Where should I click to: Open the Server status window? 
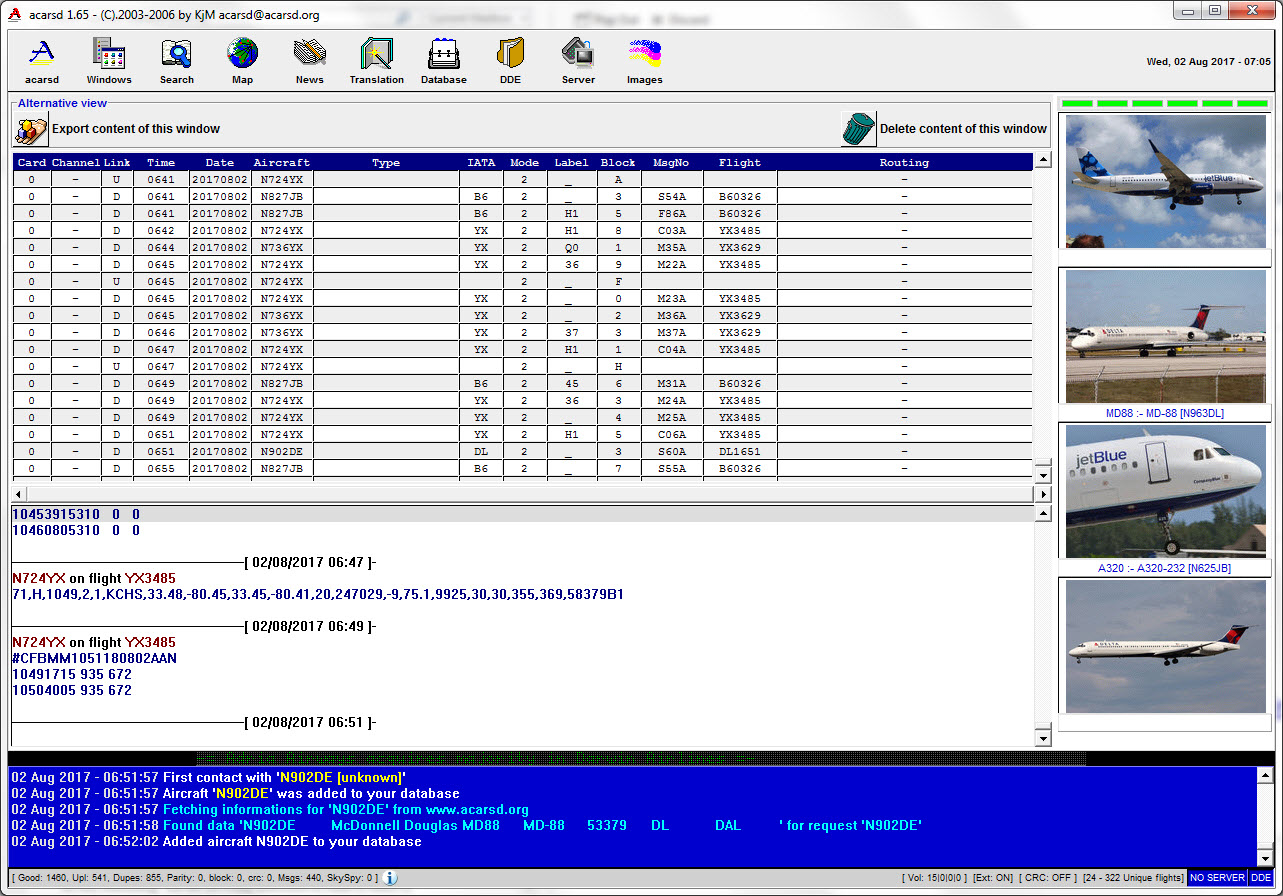click(578, 60)
